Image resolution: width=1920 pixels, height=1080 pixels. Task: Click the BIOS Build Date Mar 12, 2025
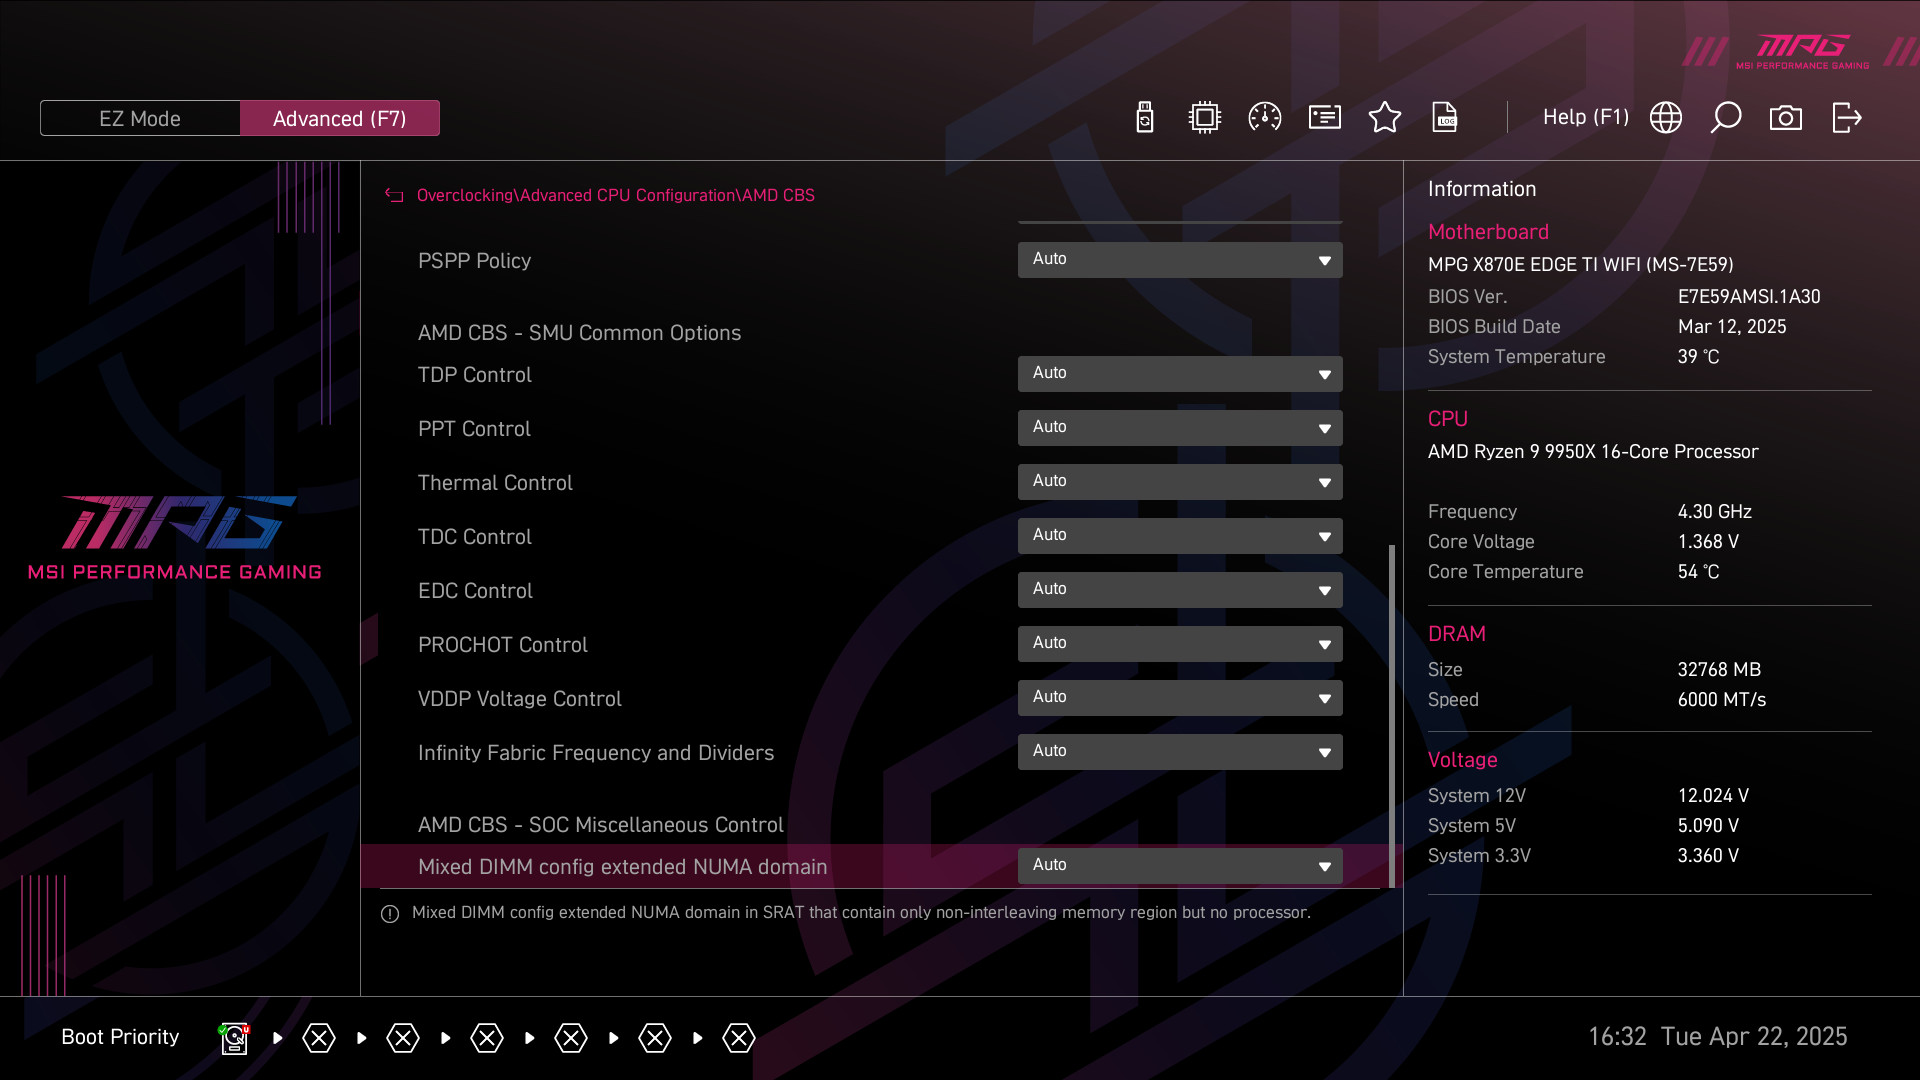click(x=1732, y=327)
